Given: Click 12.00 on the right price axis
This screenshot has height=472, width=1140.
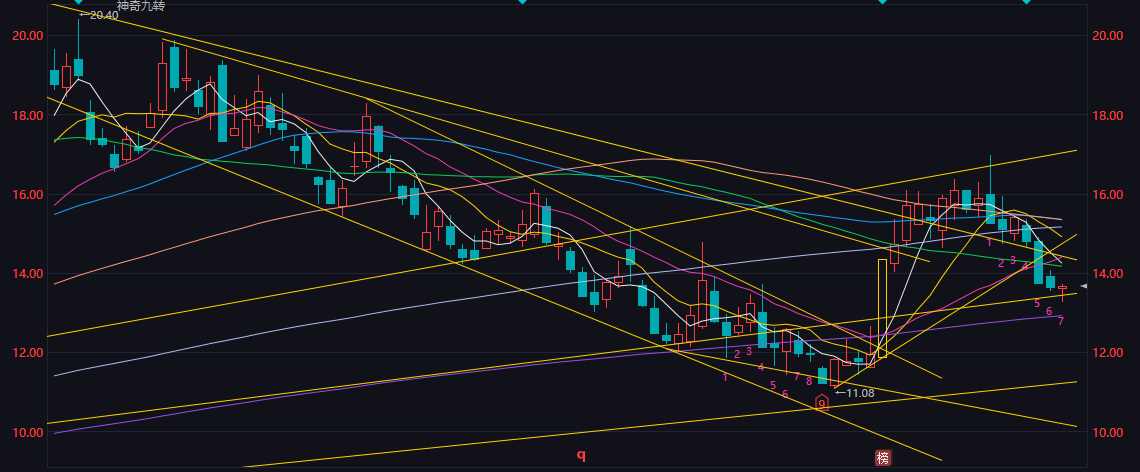Looking at the screenshot, I should point(1107,353).
